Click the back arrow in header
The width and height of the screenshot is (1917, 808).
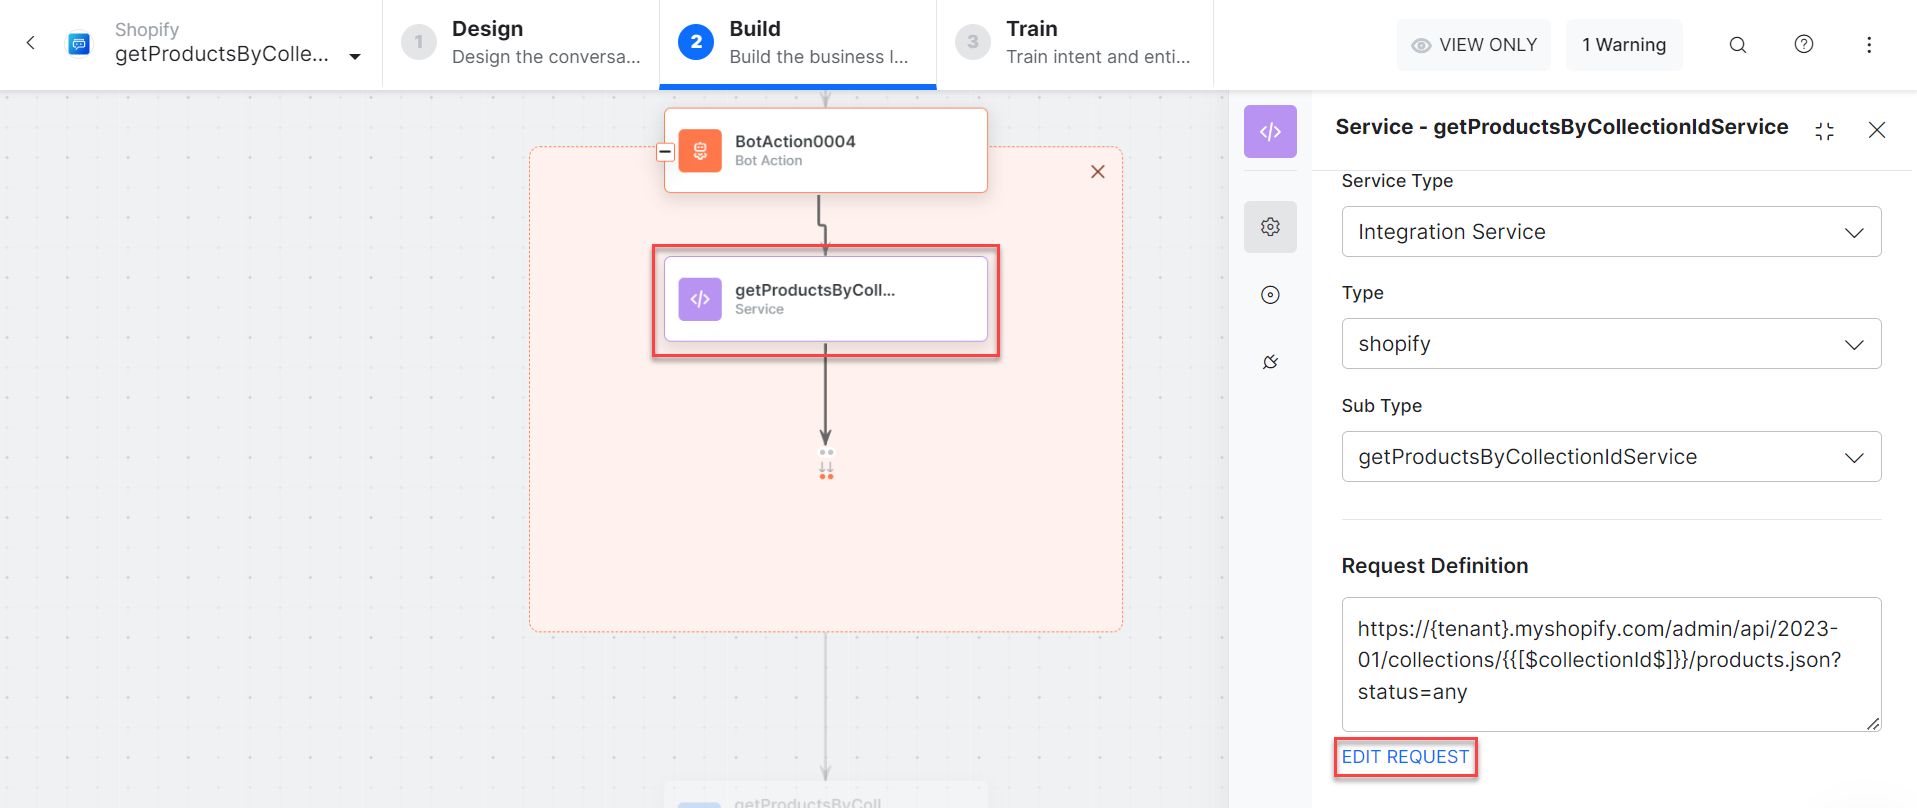(x=31, y=43)
